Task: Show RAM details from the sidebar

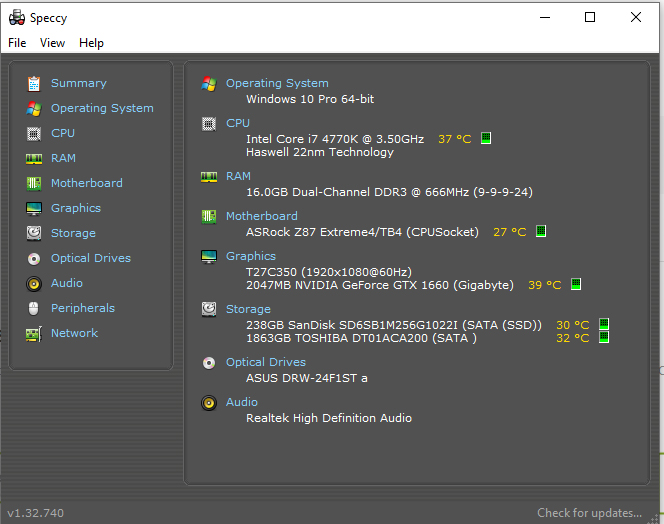Action: (x=63, y=158)
